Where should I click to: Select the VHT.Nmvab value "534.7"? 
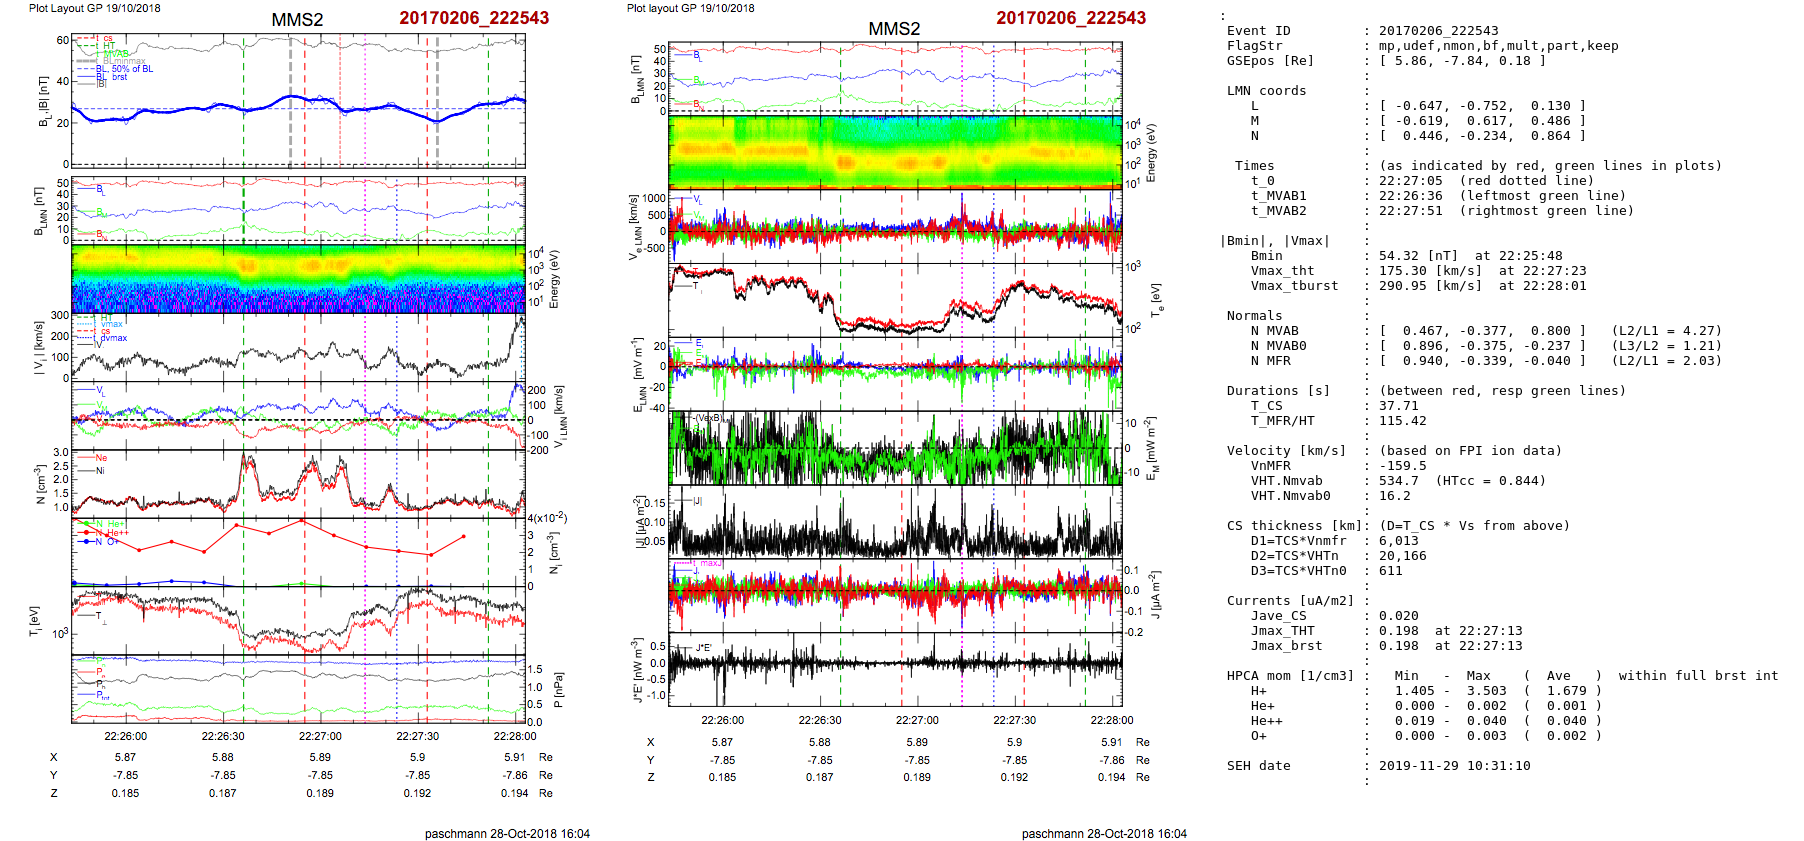[1398, 481]
